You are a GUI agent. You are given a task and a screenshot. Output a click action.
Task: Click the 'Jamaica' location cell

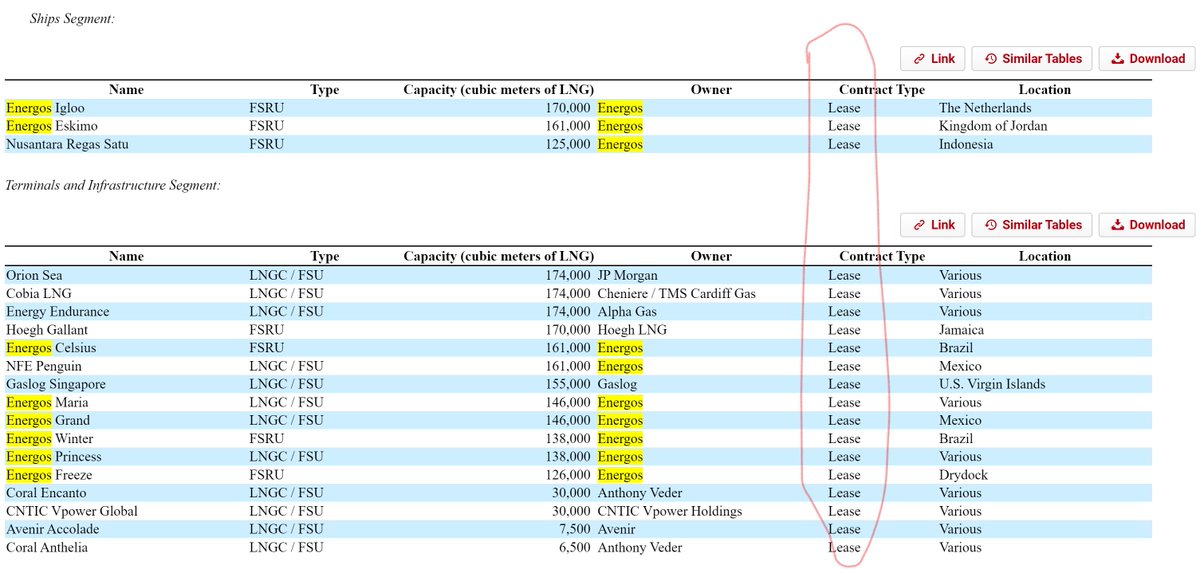coord(961,329)
